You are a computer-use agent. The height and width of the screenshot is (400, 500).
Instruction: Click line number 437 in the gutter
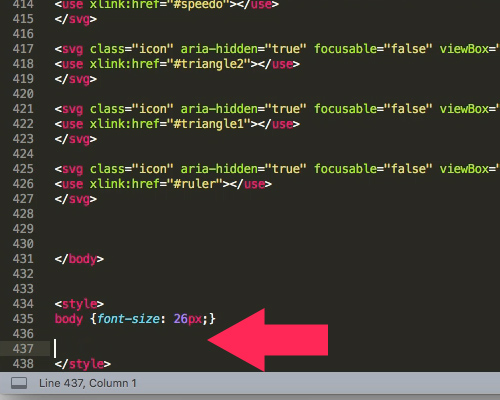pyautogui.click(x=23, y=349)
